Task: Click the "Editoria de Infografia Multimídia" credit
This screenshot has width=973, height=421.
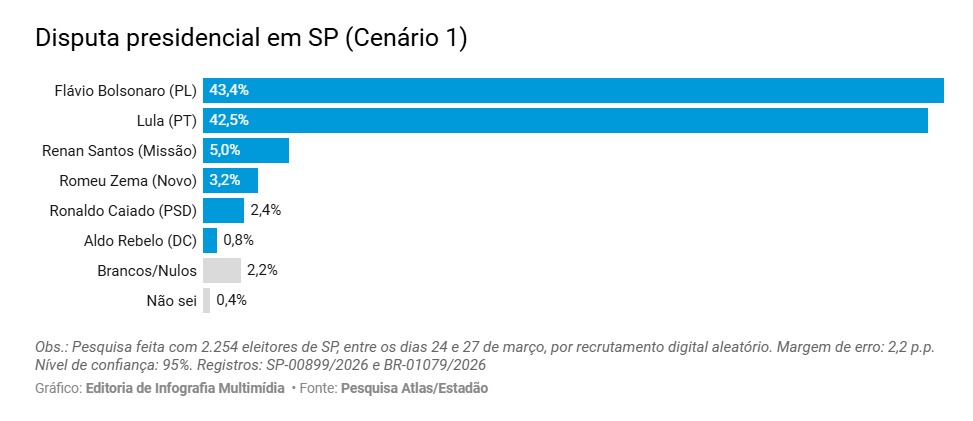Action: [185, 388]
